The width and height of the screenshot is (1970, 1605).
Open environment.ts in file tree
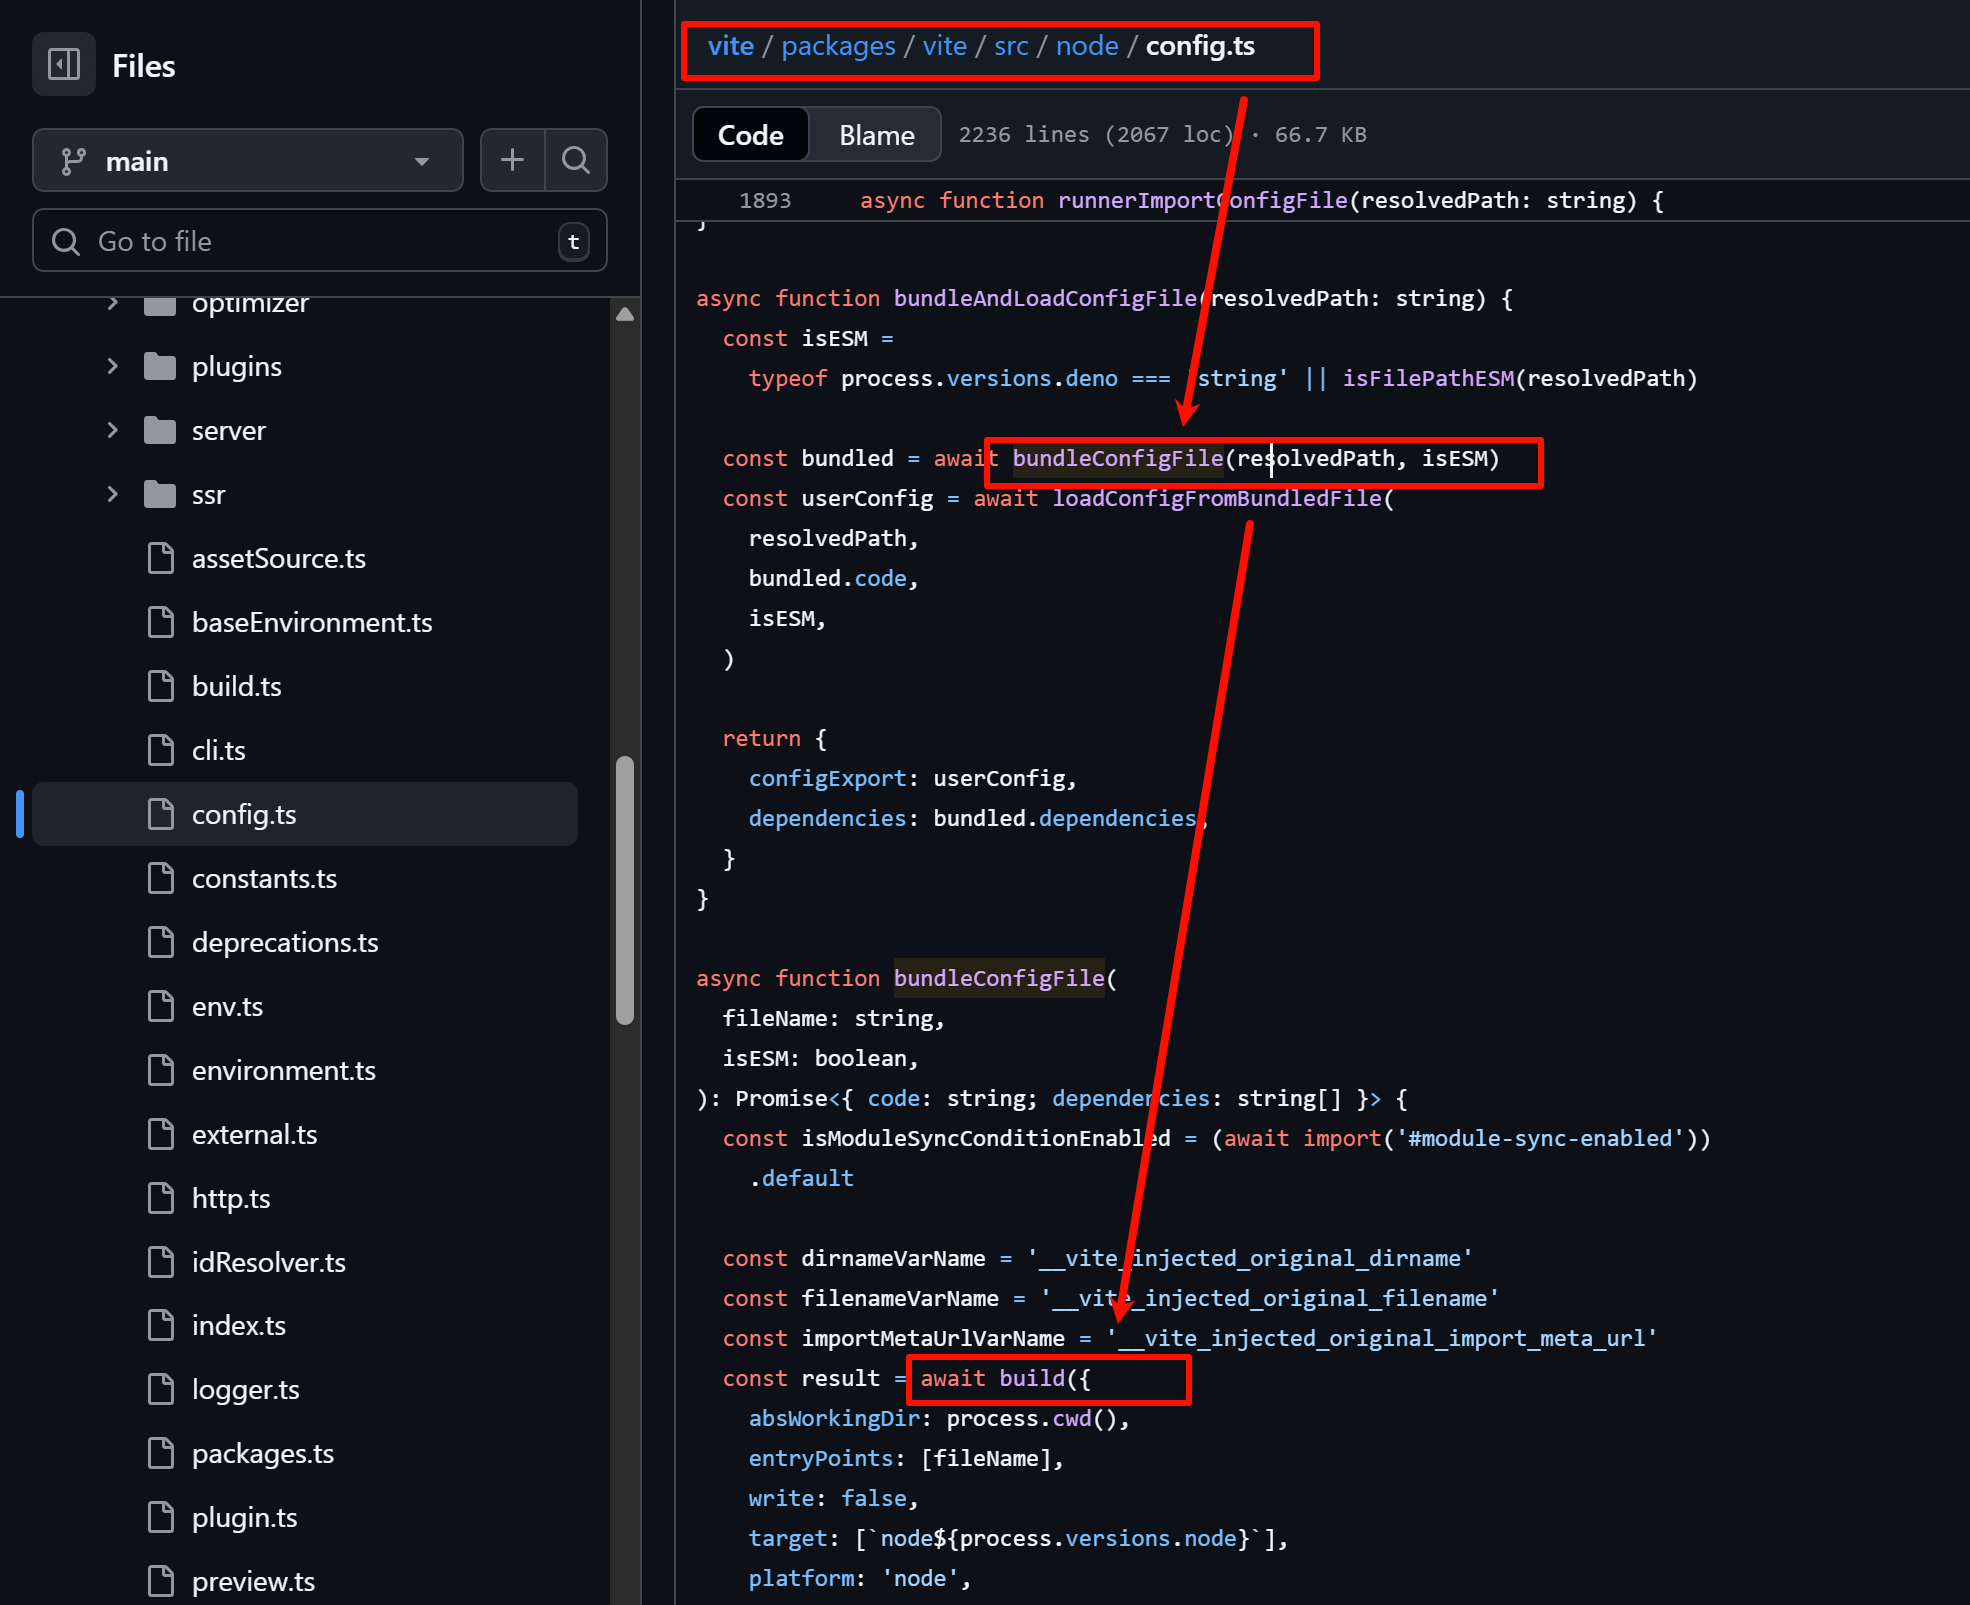(284, 1071)
